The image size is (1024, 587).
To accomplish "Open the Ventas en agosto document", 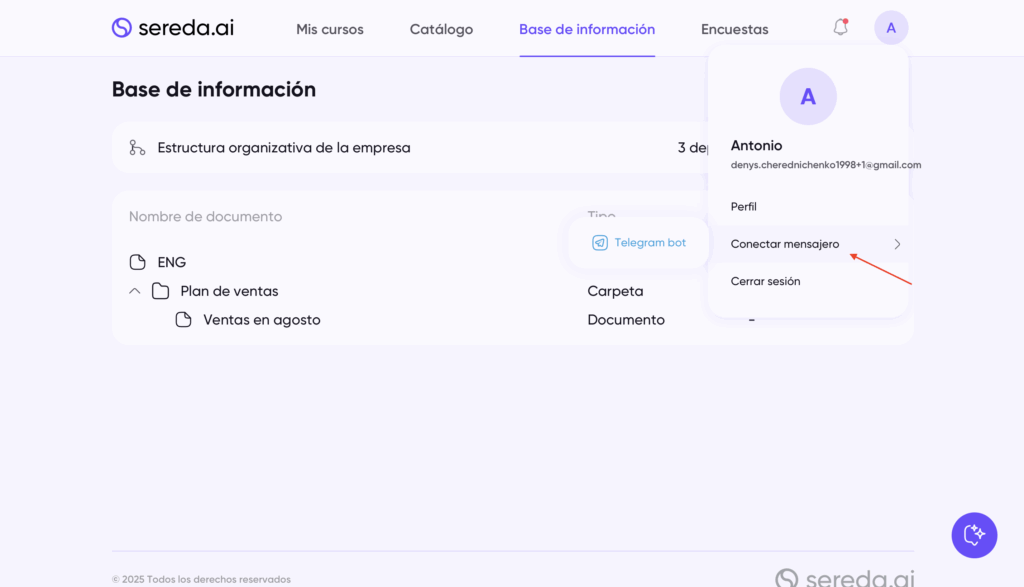I will 262,320.
